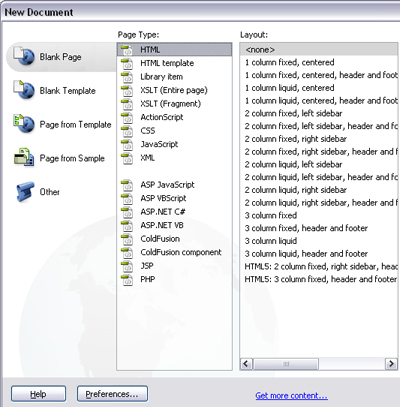Open the Other category icon

(25, 191)
